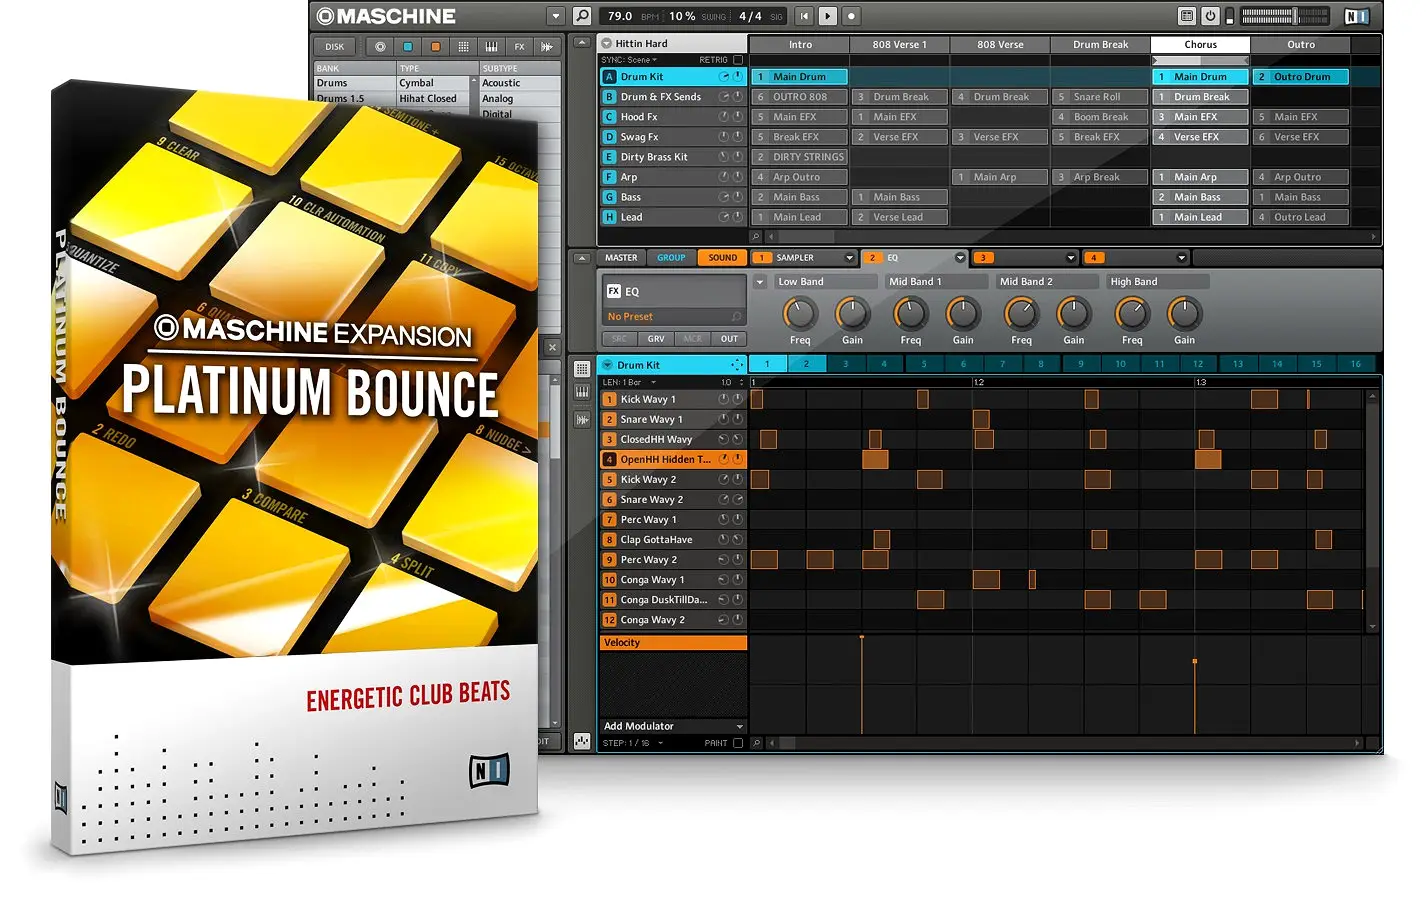Open the layout view icon beside the power button

(x=1187, y=16)
